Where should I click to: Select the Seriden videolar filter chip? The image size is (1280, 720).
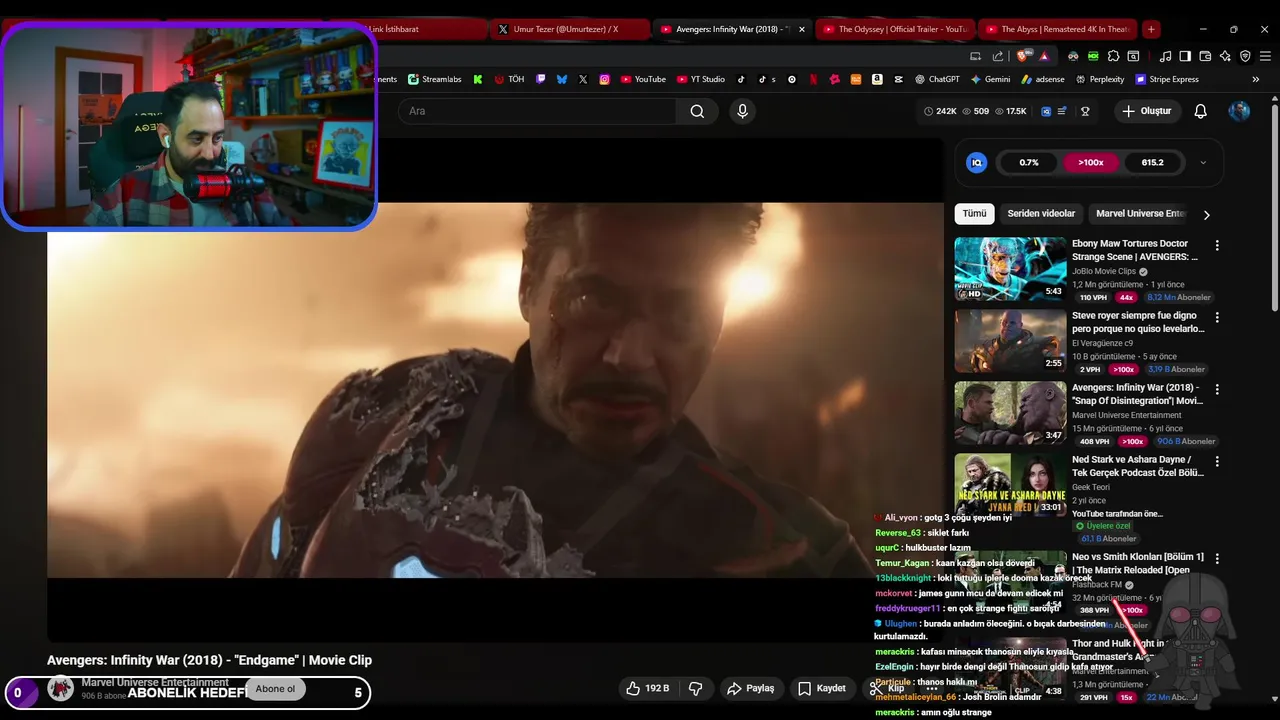[1041, 213]
